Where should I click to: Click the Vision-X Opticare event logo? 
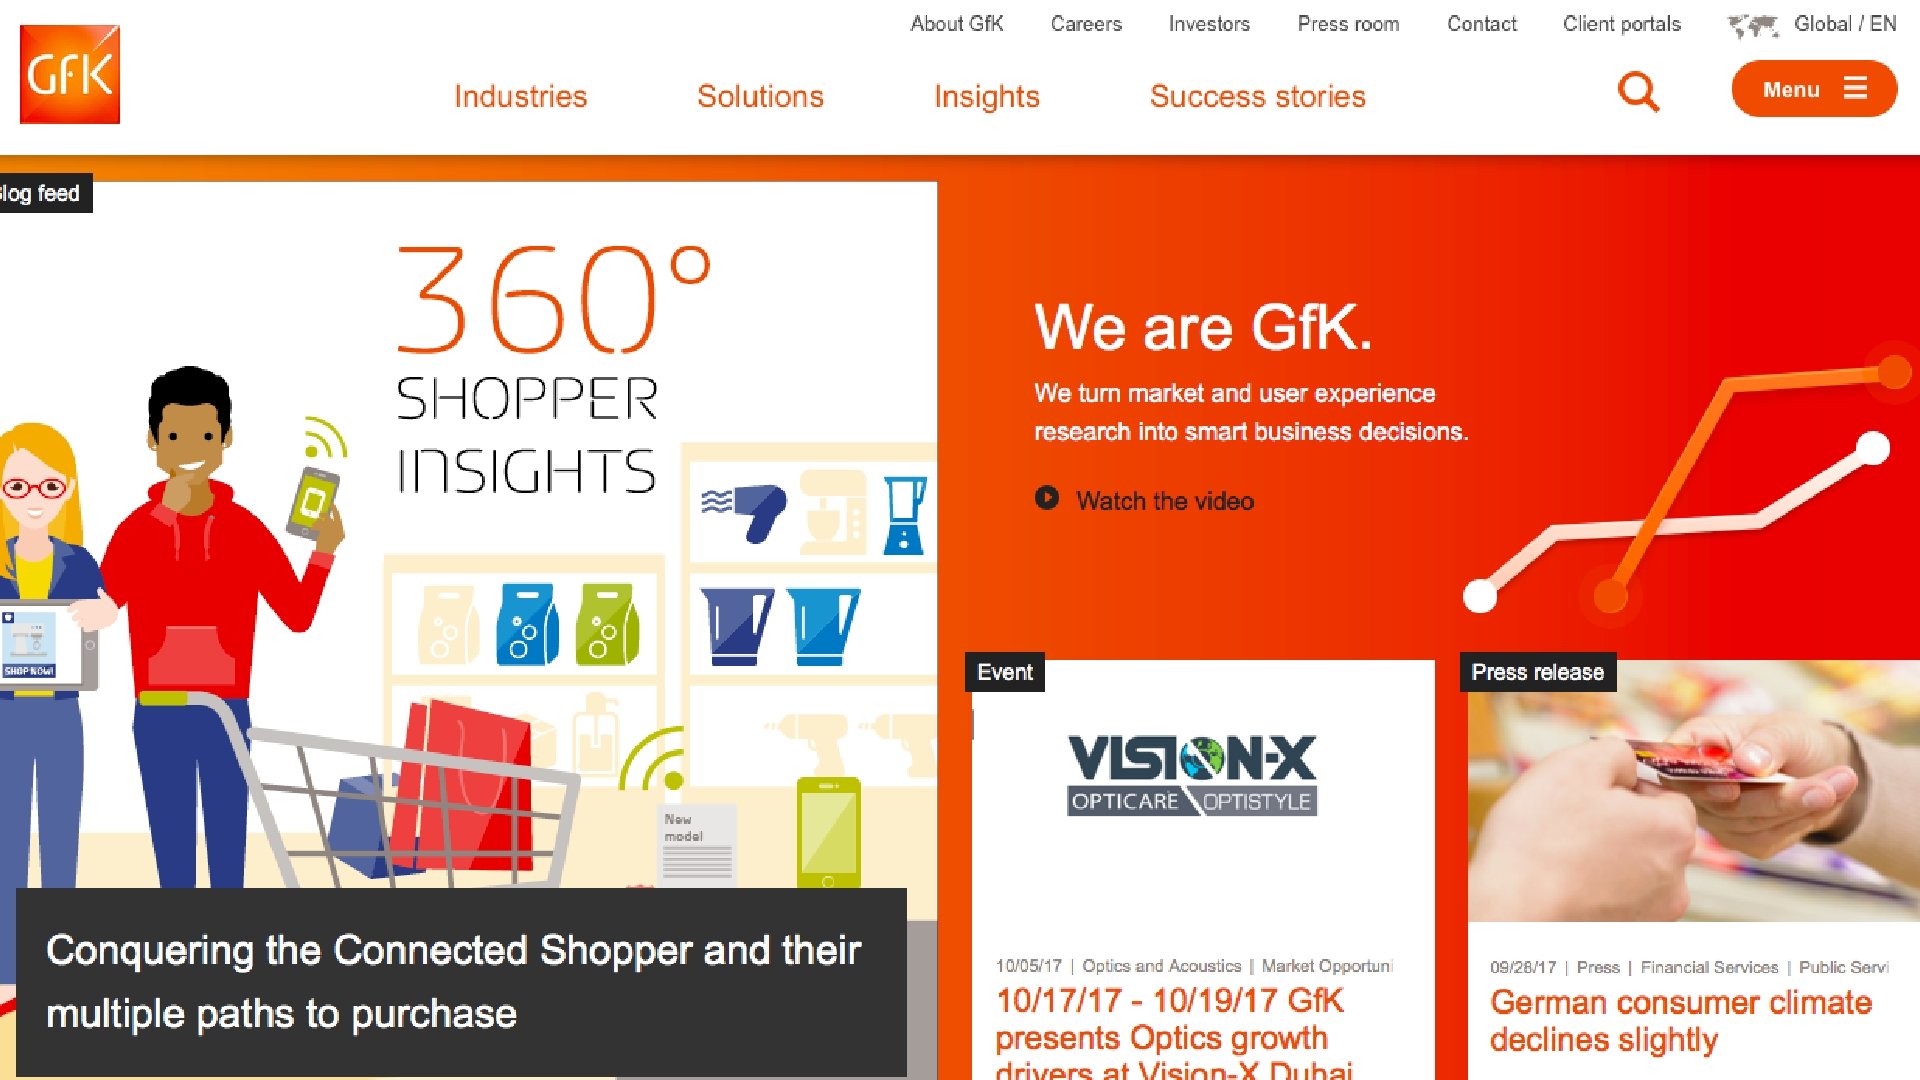1192,776
